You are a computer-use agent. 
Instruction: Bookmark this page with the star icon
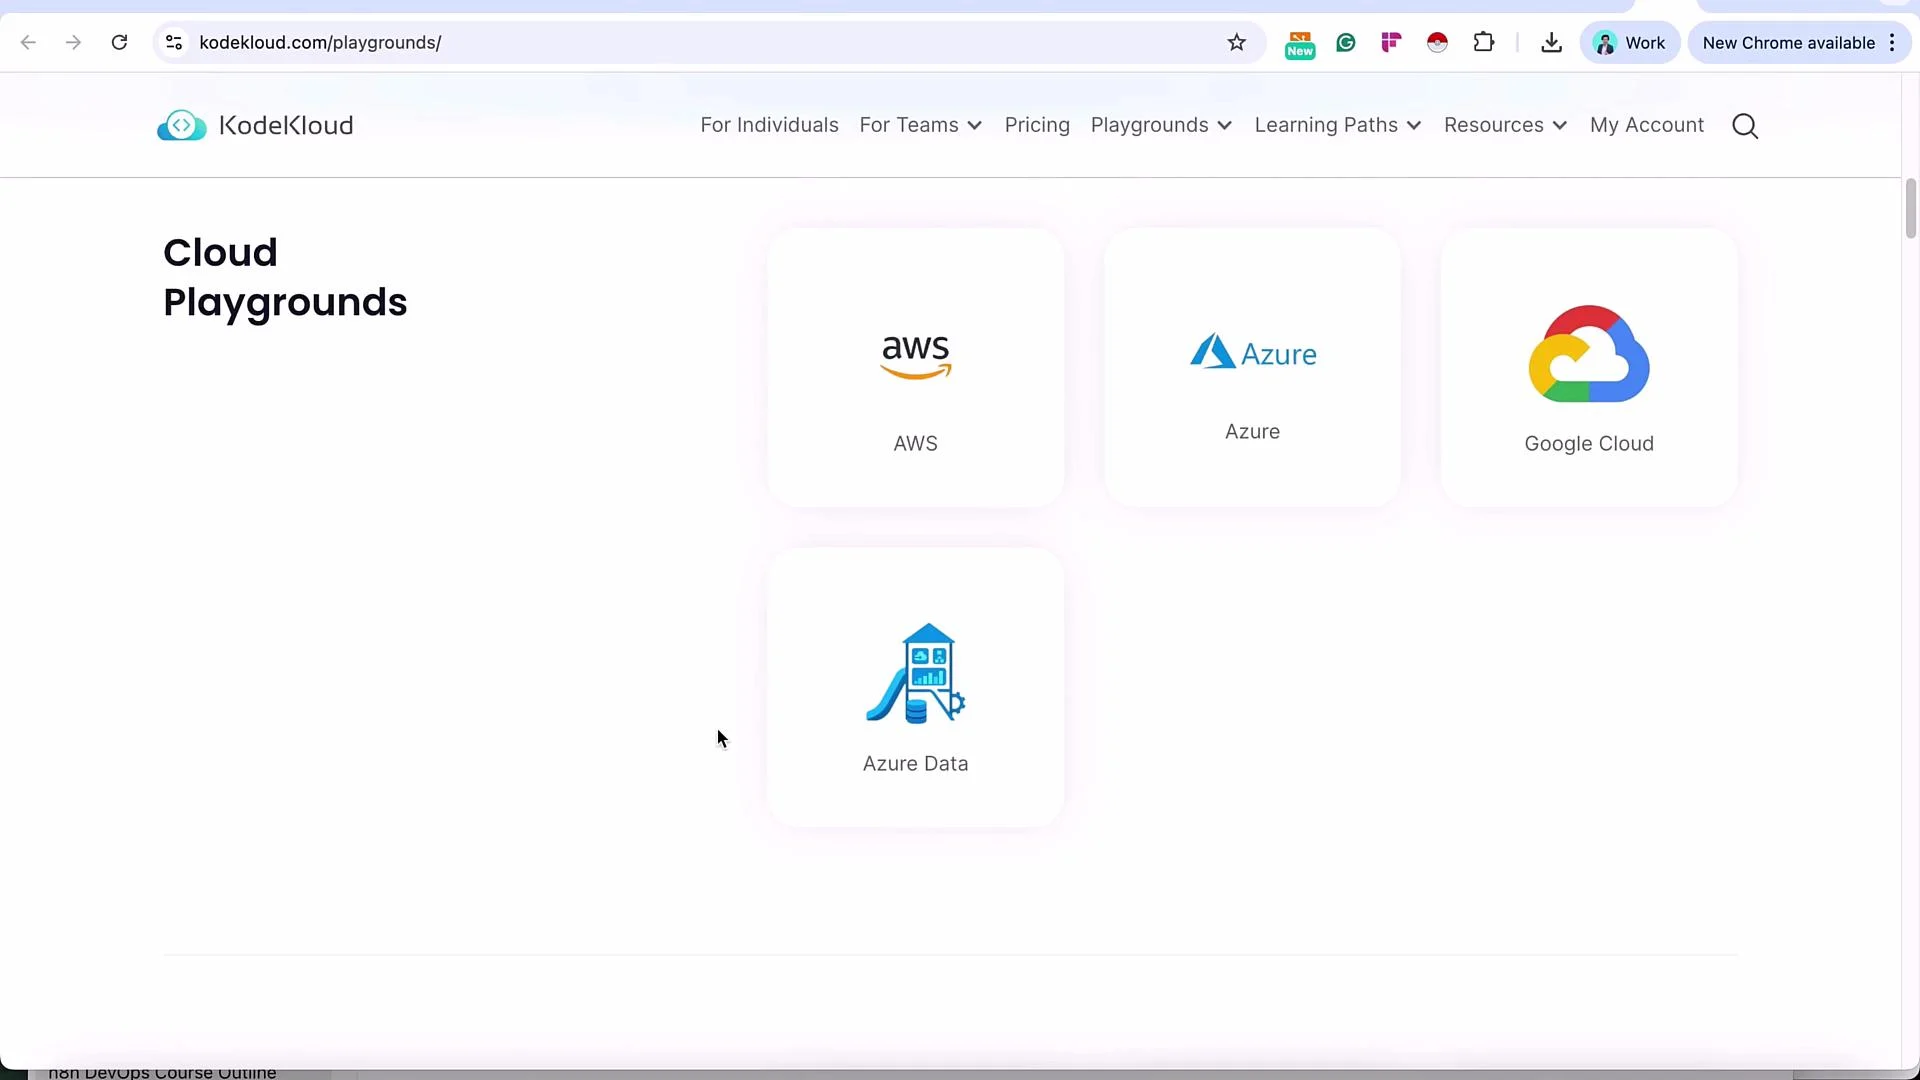pos(1237,42)
